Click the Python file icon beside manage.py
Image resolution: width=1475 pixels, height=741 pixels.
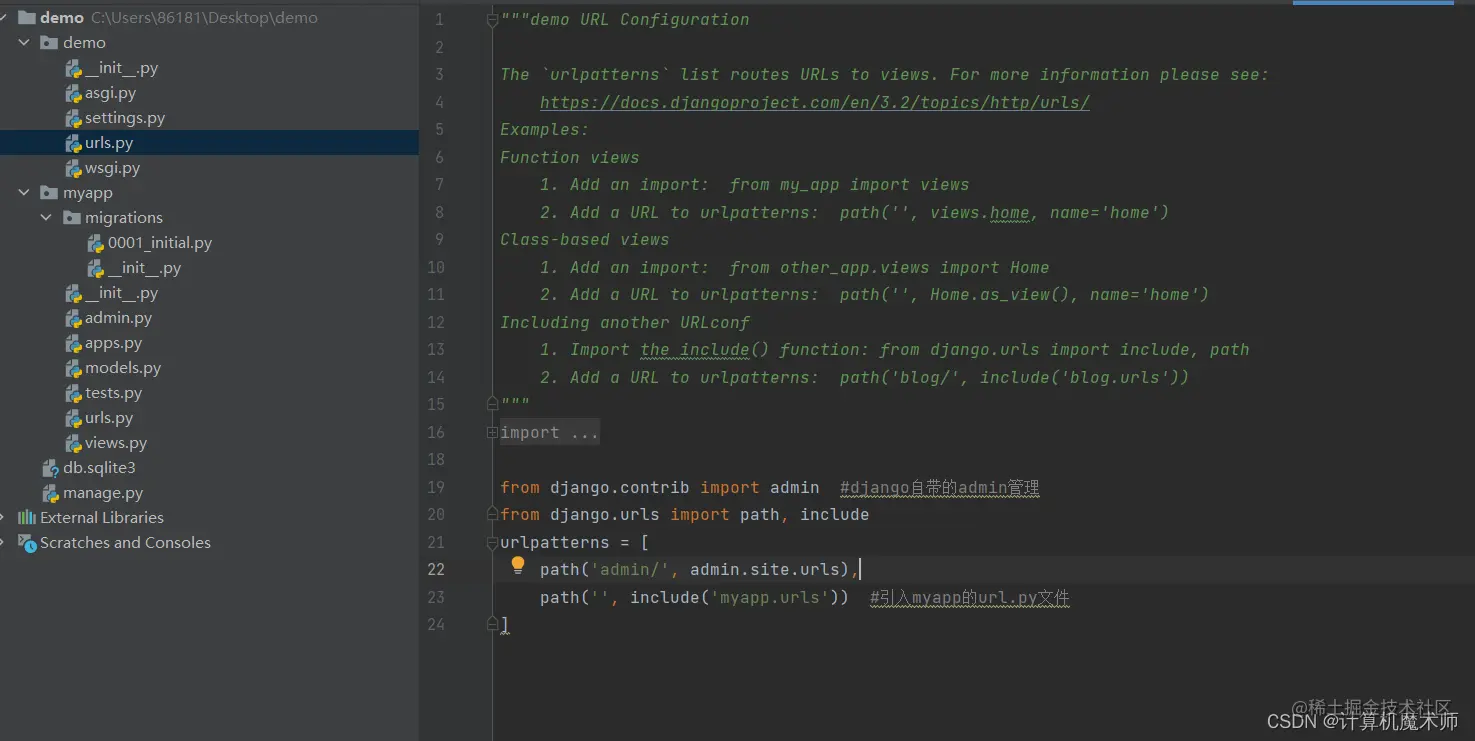(x=50, y=493)
